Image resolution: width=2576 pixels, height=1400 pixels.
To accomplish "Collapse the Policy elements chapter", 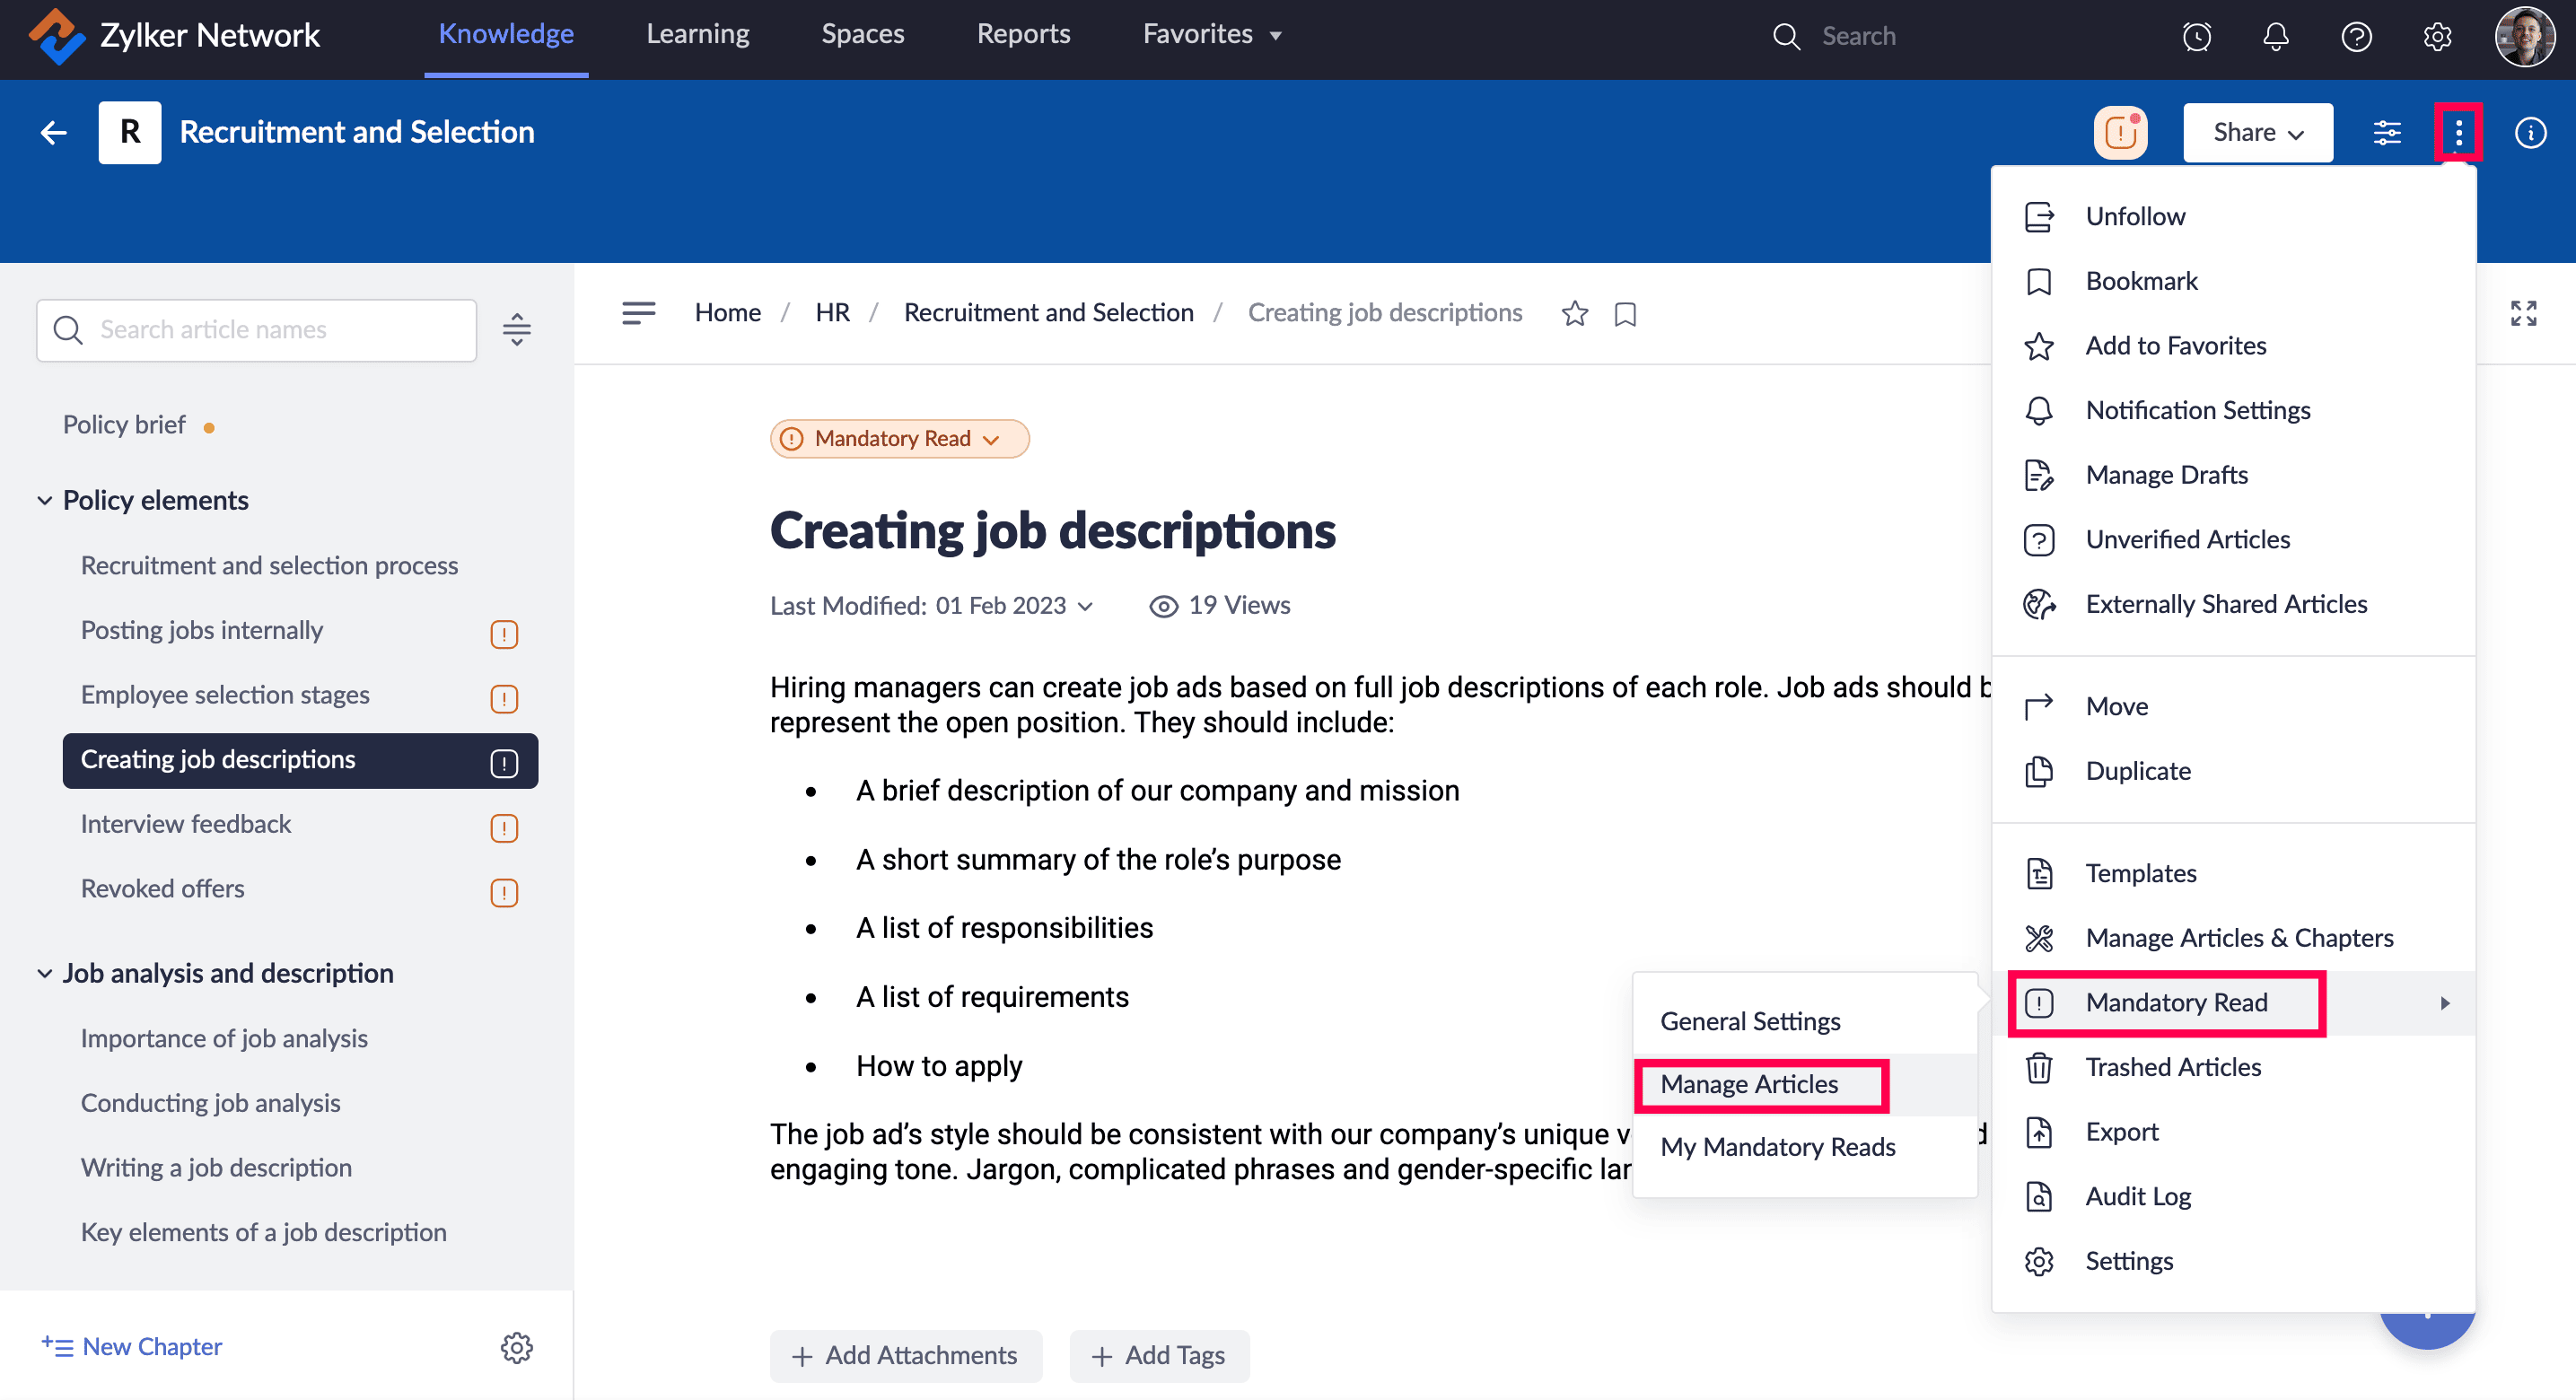I will 45,500.
